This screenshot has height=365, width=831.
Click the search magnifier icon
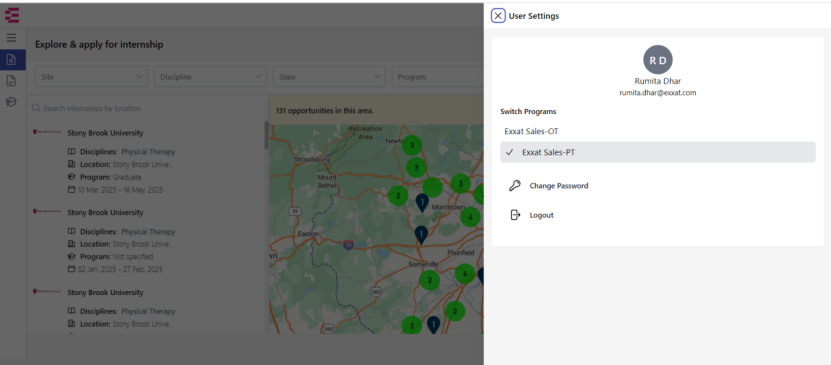[x=36, y=108]
